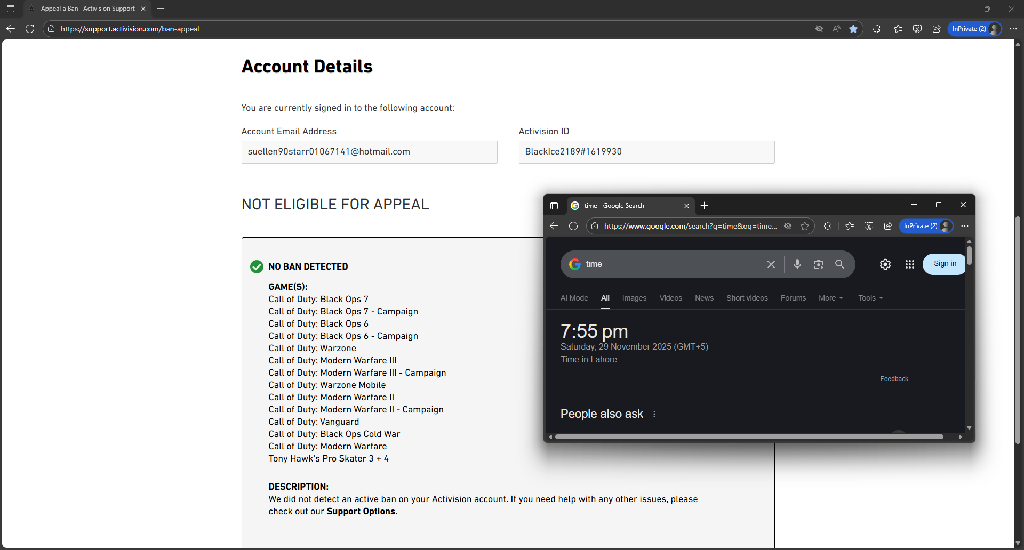The image size is (1024, 550).
Task: Click the Google Sign in button
Action: (944, 264)
